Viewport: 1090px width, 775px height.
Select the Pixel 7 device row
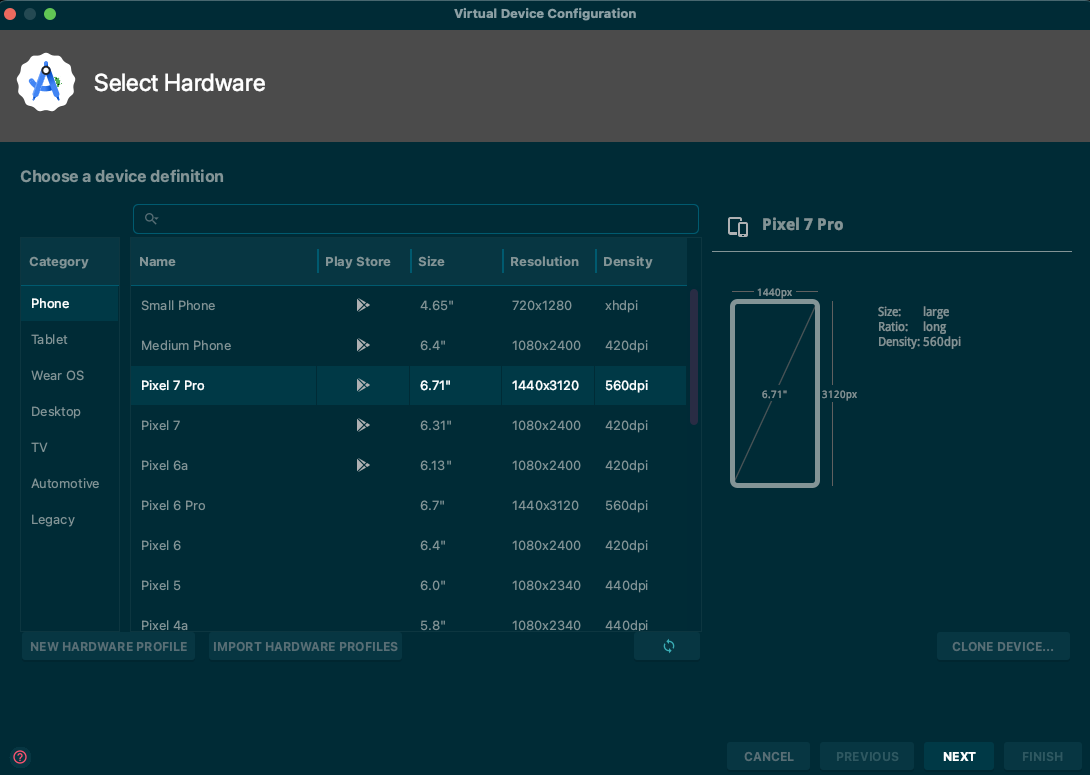click(x=409, y=425)
